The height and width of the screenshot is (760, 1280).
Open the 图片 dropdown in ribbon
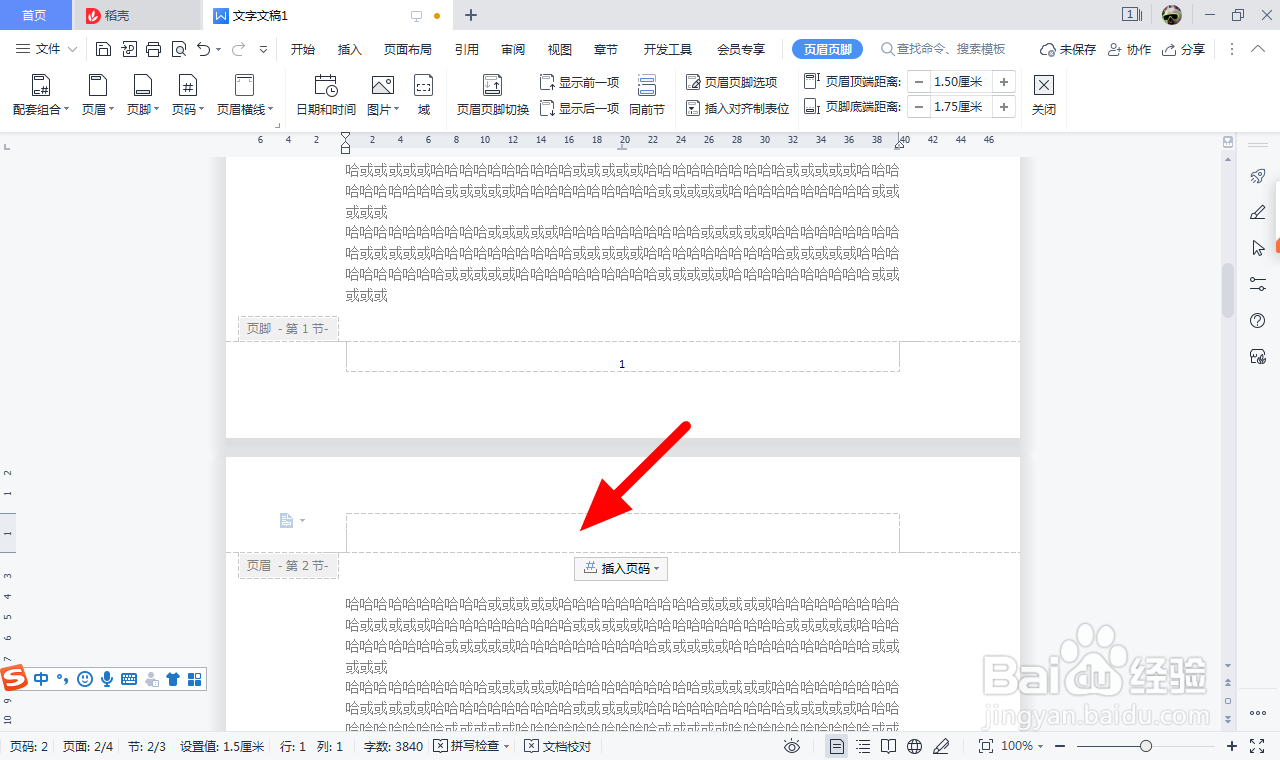pos(383,96)
